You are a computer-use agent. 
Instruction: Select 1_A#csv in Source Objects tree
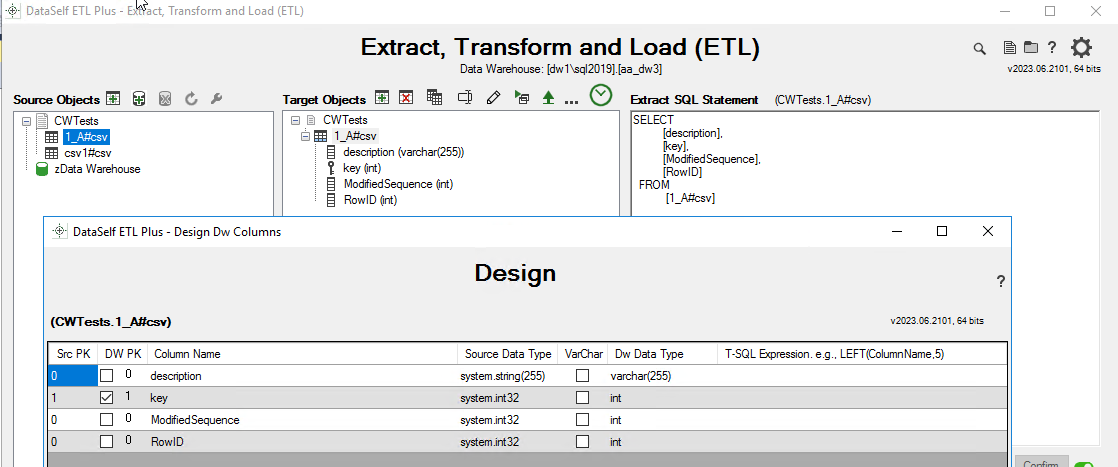pos(86,137)
